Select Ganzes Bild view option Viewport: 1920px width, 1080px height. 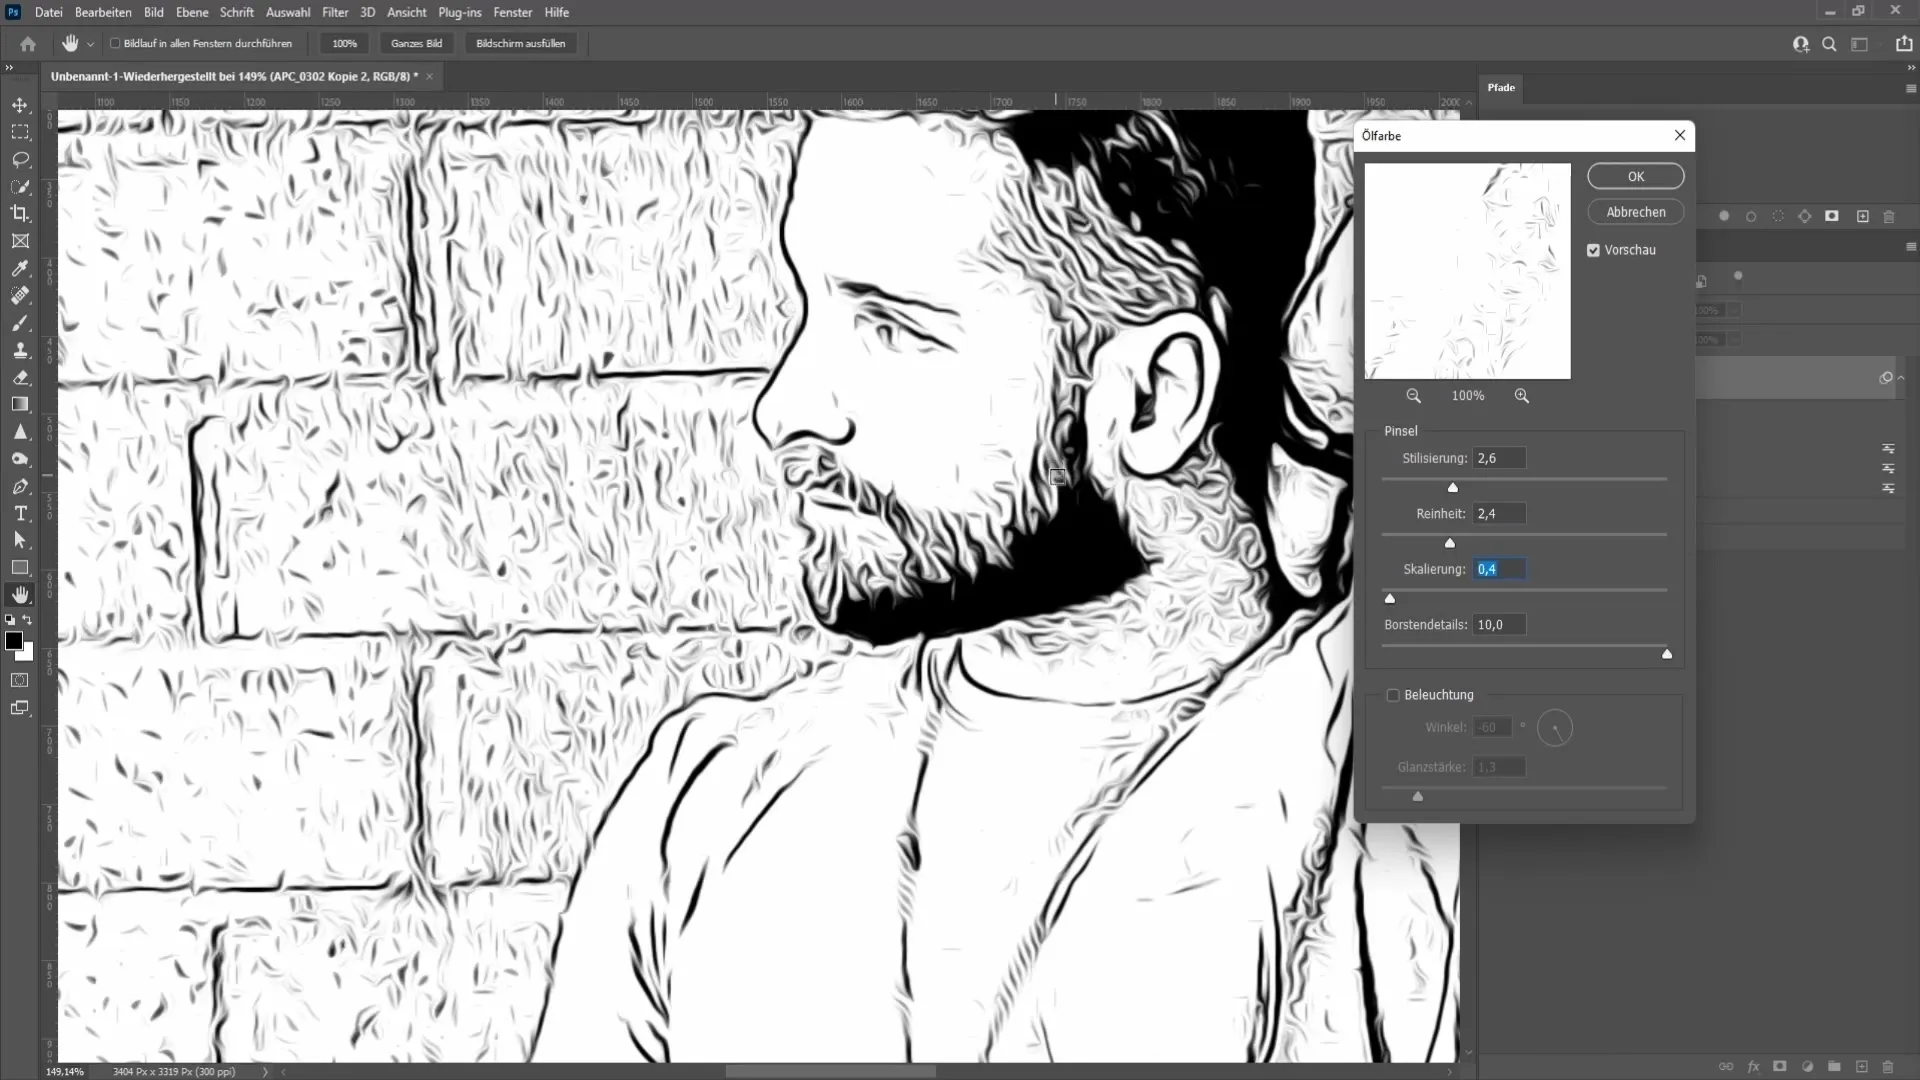pyautogui.click(x=417, y=44)
